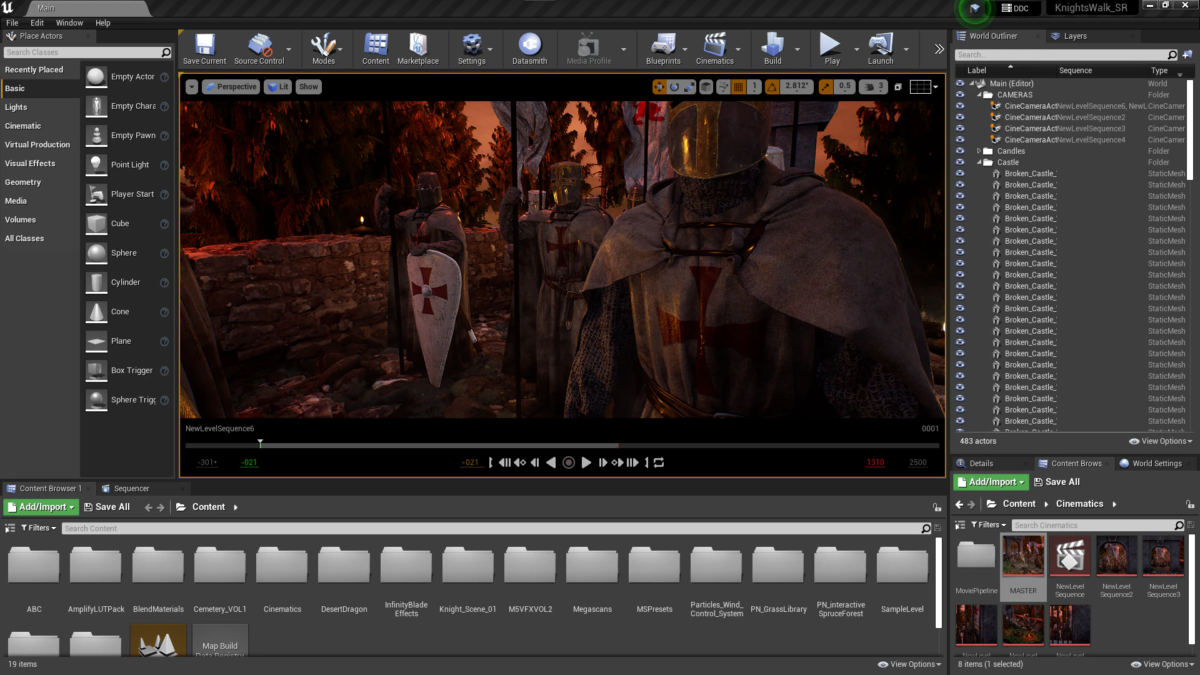
Task: Open the Help menu
Action: click(x=103, y=22)
